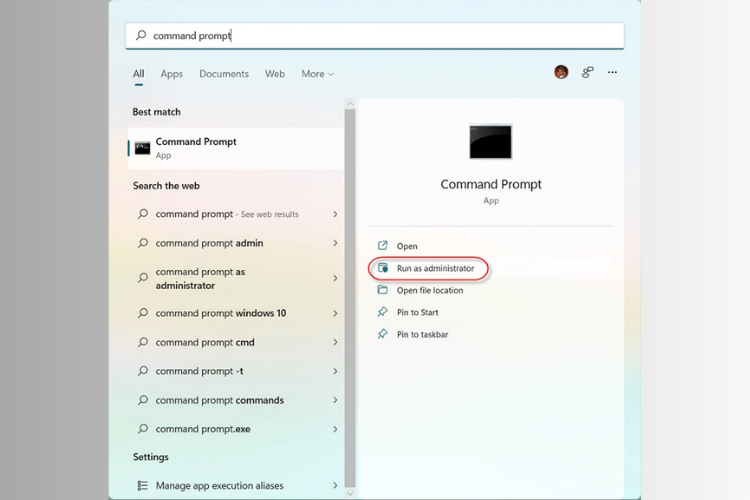Click search icon beside 'command prompt admin'
This screenshot has height=500, width=750.
click(x=143, y=243)
